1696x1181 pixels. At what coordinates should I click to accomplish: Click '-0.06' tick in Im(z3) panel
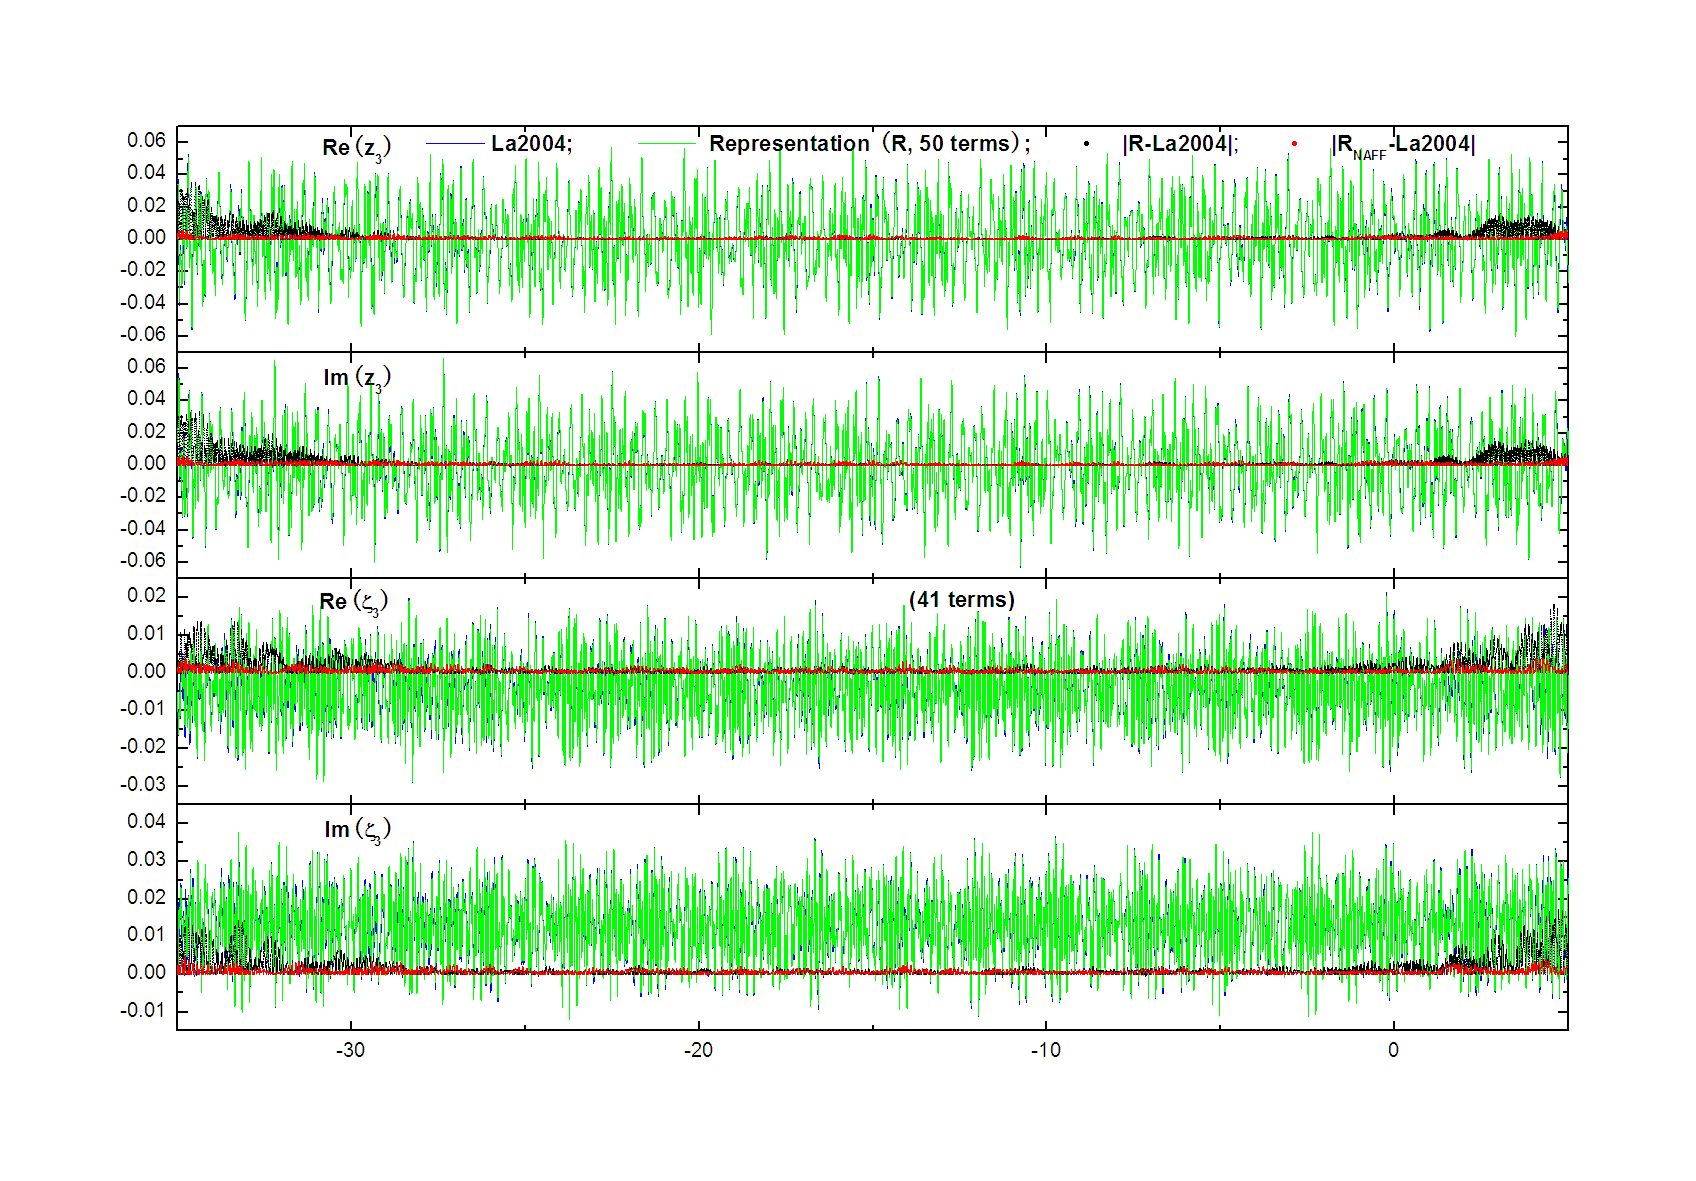[x=143, y=560]
